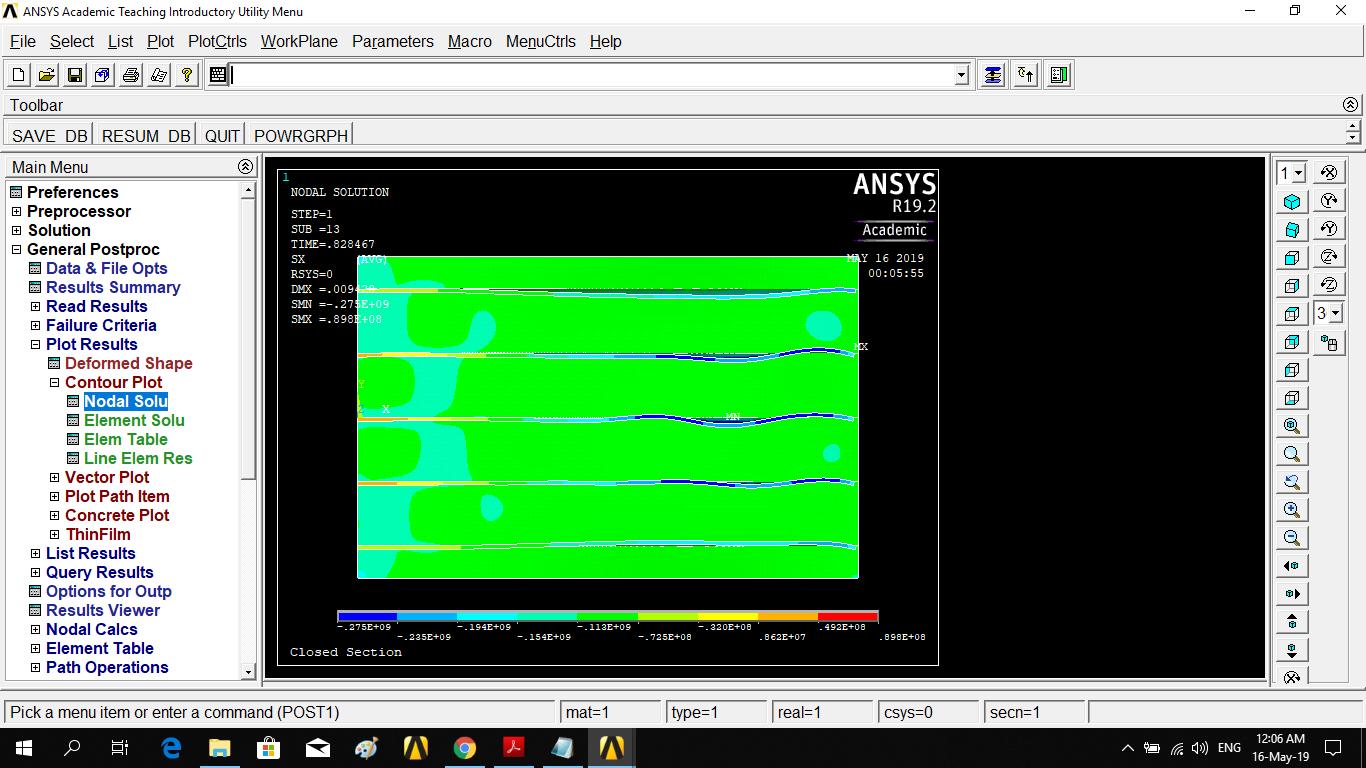Image resolution: width=1366 pixels, height=768 pixels.
Task: Open the Parameters menu
Action: pyautogui.click(x=393, y=41)
